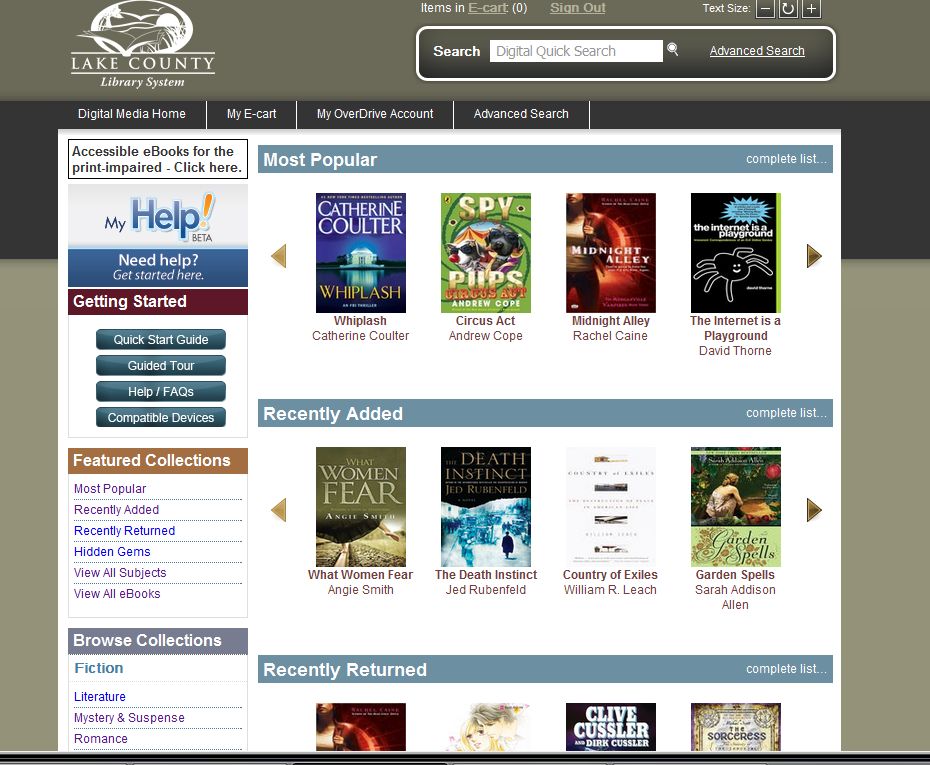The height and width of the screenshot is (765, 930).
Task: Open The Sorceress cover in Recently Returned
Action: pos(736,727)
